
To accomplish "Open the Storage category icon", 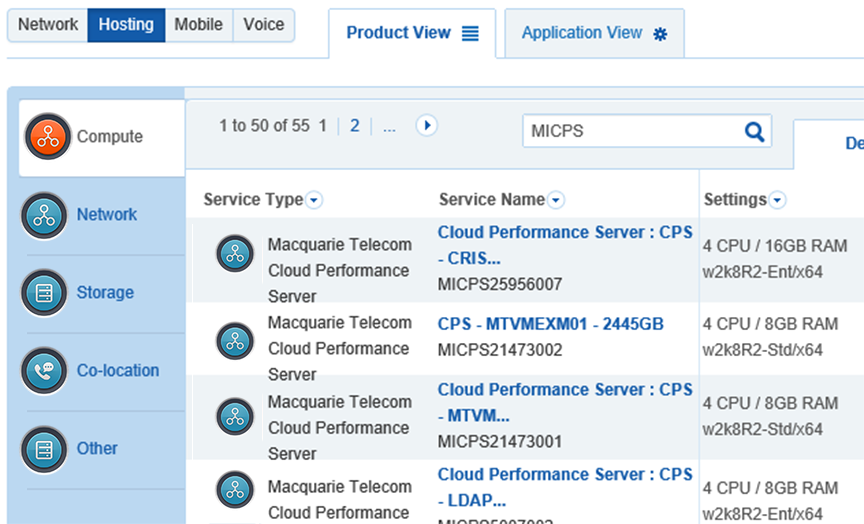I will [44, 293].
